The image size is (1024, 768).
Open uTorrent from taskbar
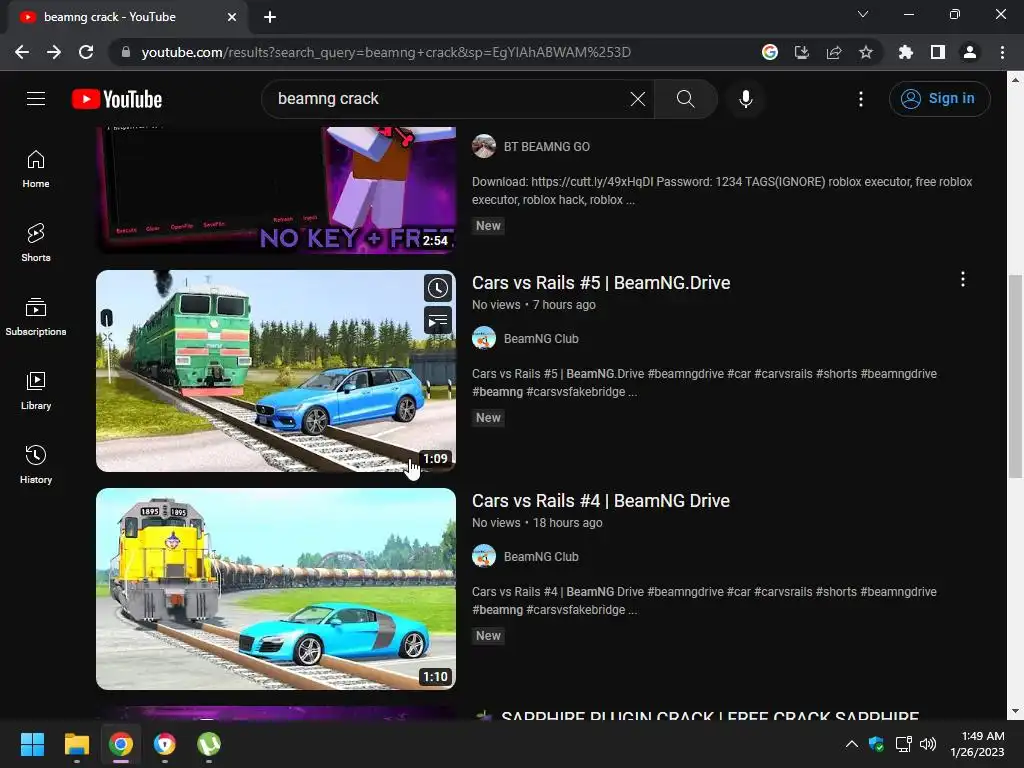click(x=208, y=744)
